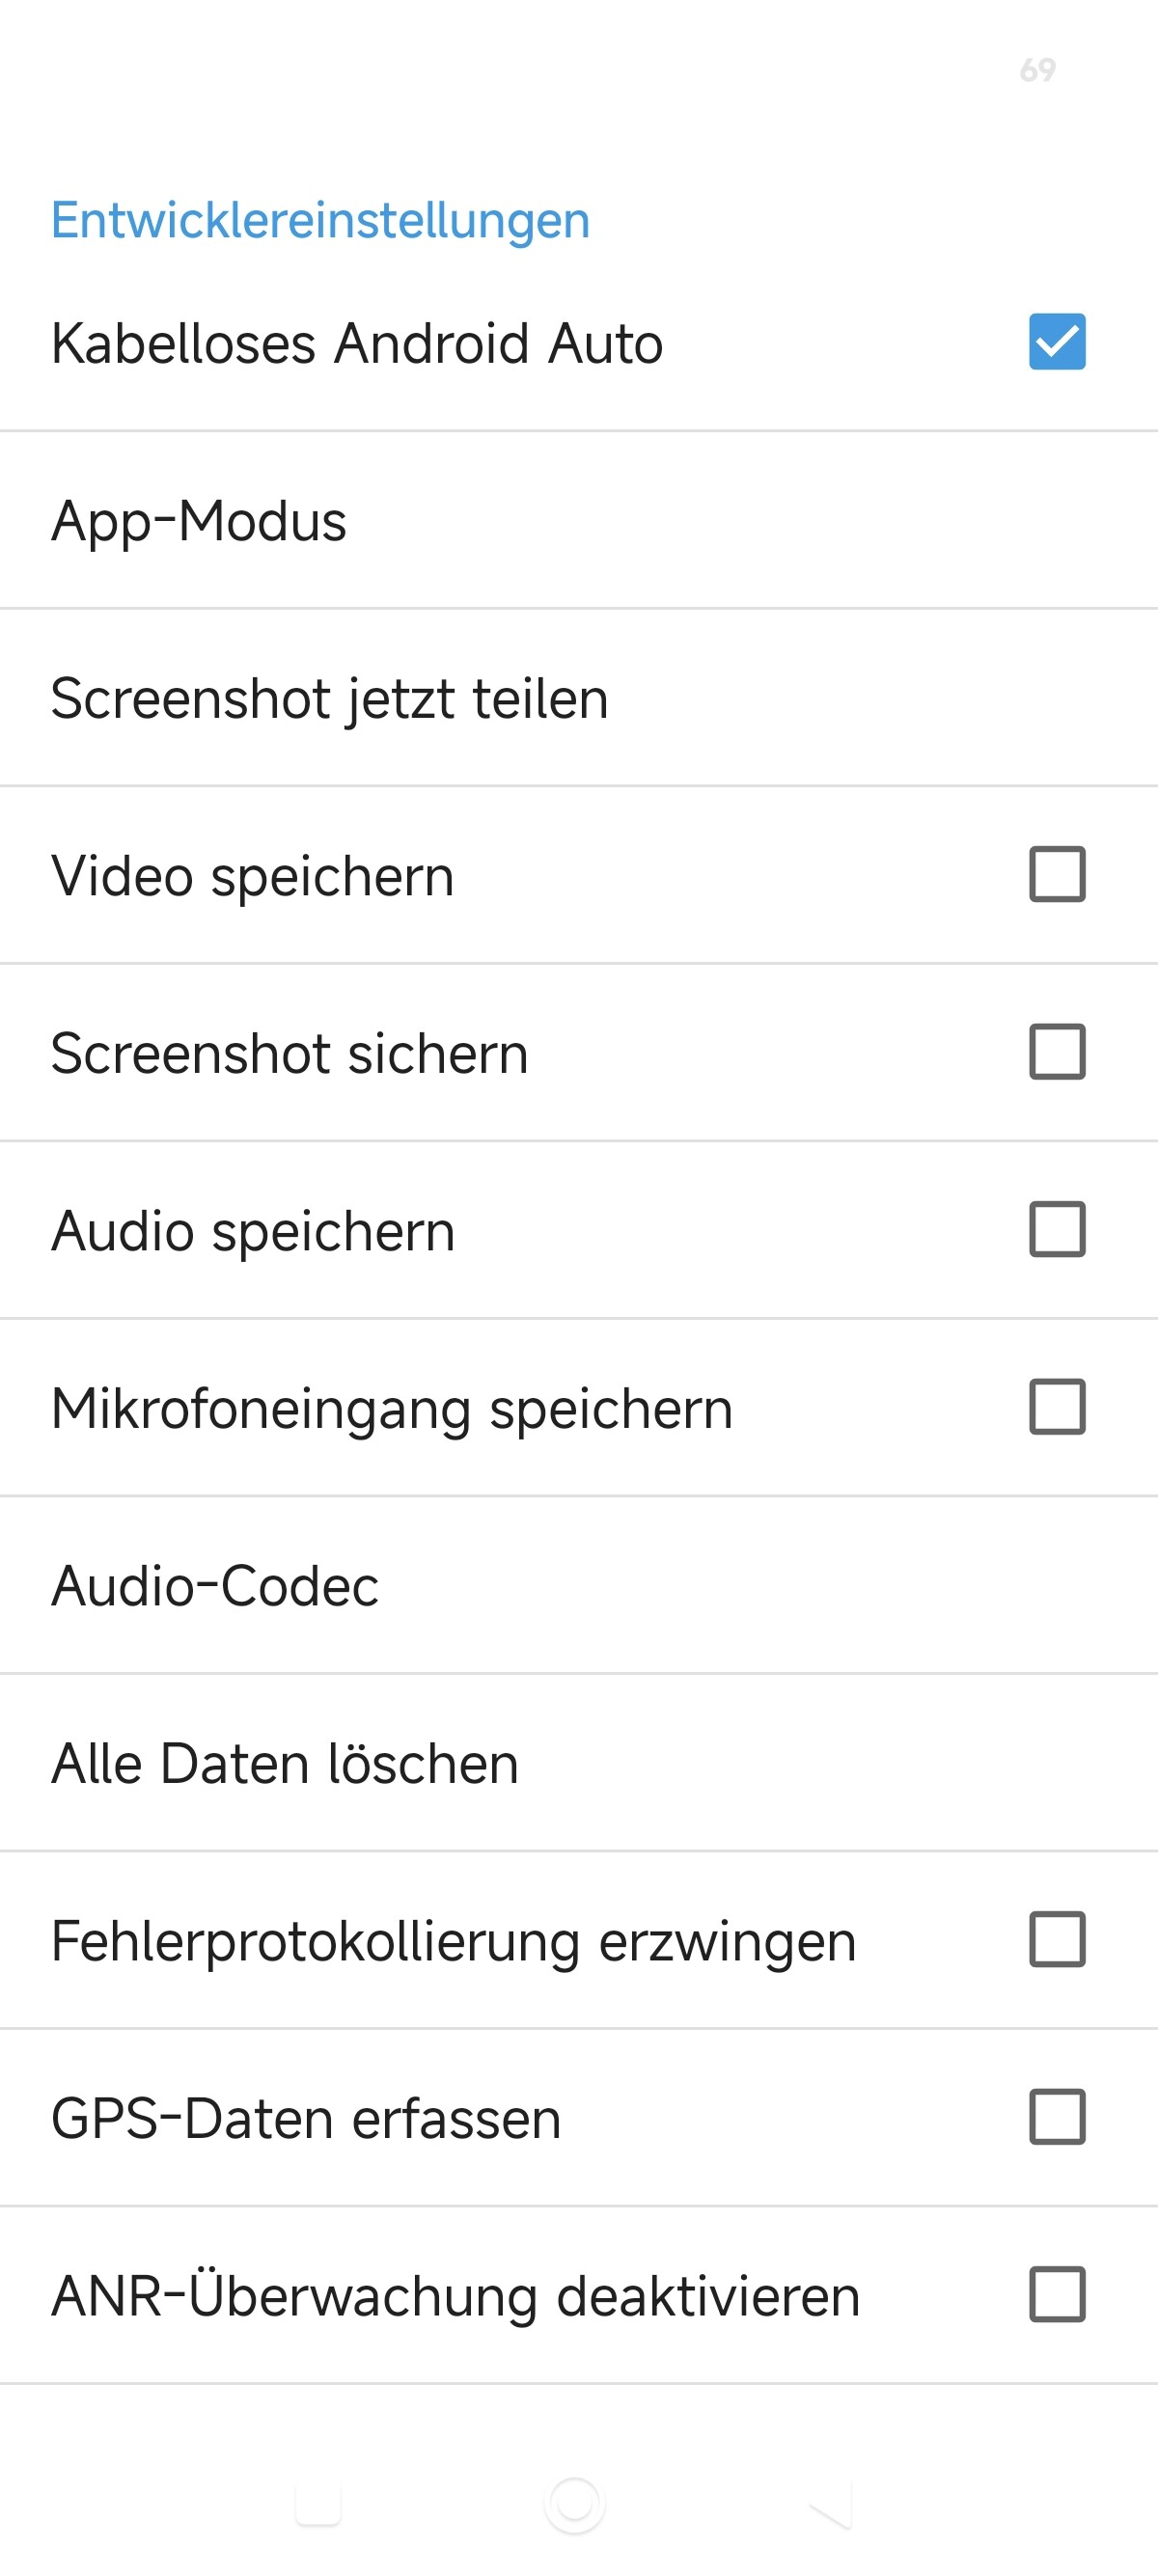Image resolution: width=1158 pixels, height=2576 pixels.
Task: Tap Alle Daten löschen
Action: tap(579, 1763)
